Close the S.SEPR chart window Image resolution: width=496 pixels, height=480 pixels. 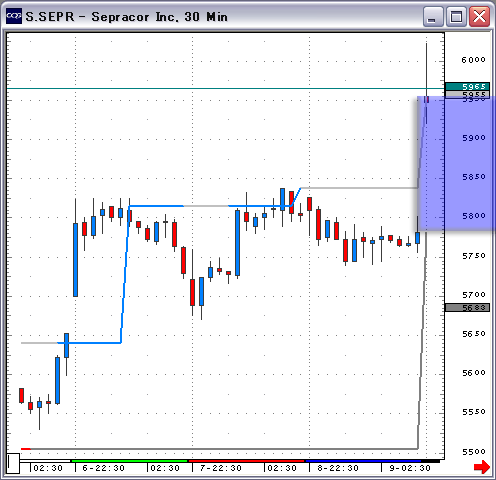point(479,16)
